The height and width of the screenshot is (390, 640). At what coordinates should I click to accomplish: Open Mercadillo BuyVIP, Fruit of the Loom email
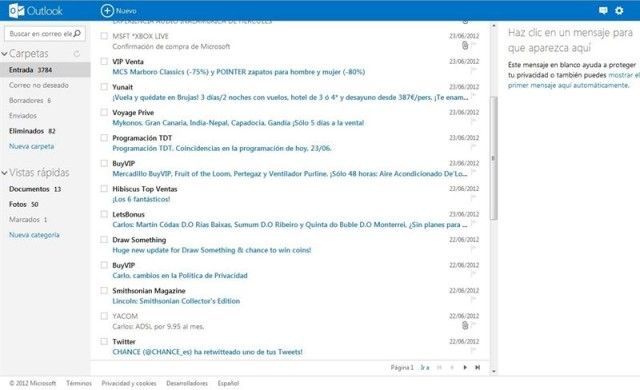point(290,174)
